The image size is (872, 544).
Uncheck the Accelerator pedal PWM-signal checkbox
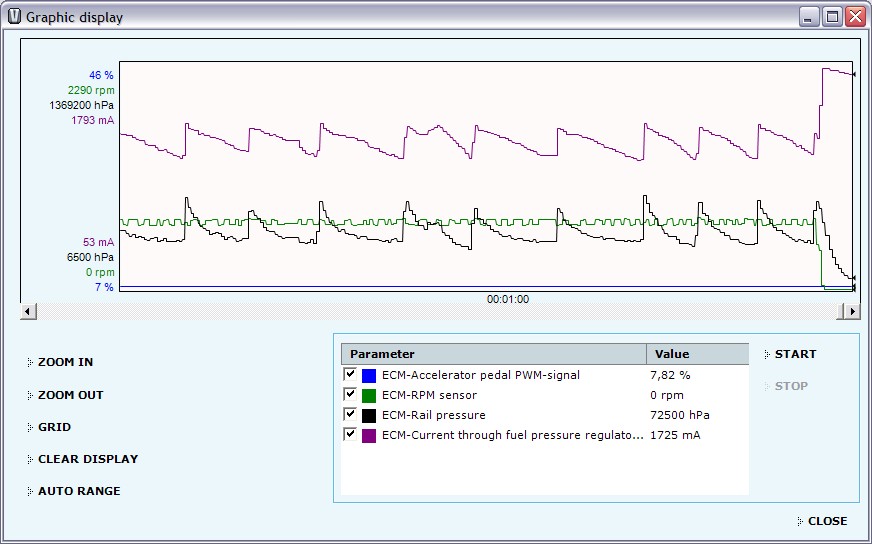point(350,374)
